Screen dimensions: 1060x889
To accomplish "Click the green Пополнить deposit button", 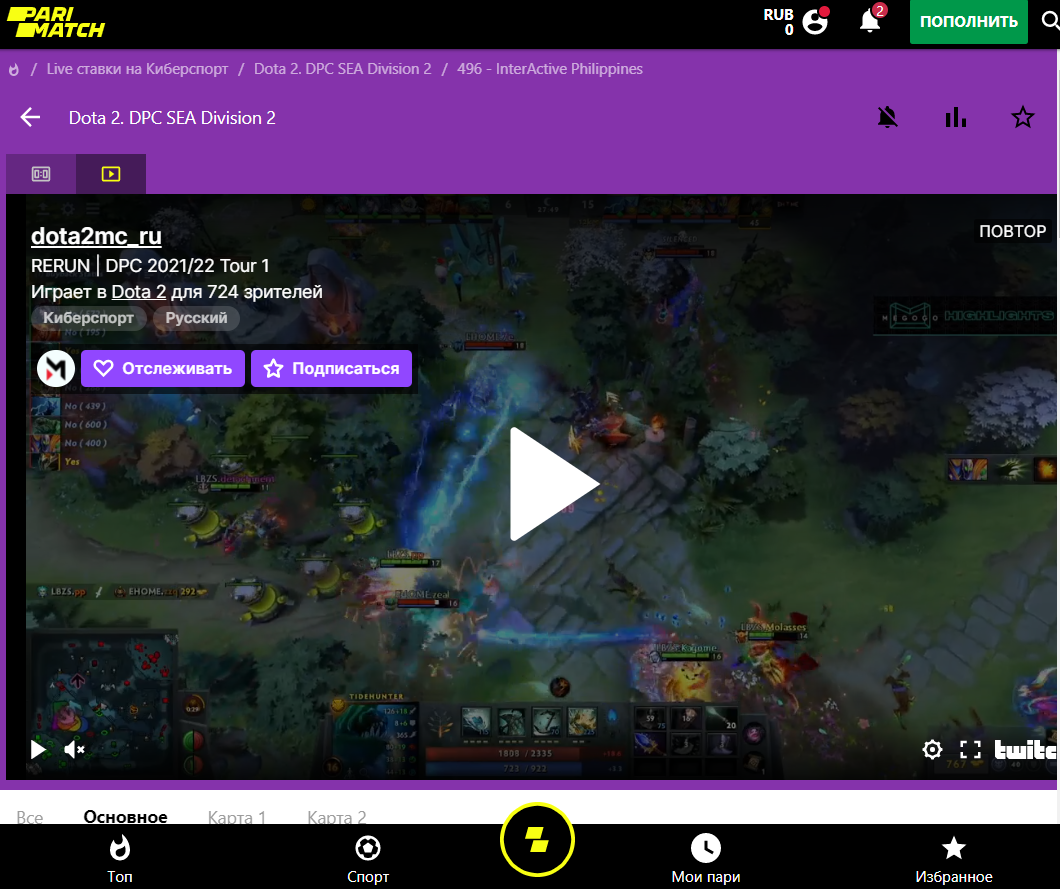I will pyautogui.click(x=968, y=22).
